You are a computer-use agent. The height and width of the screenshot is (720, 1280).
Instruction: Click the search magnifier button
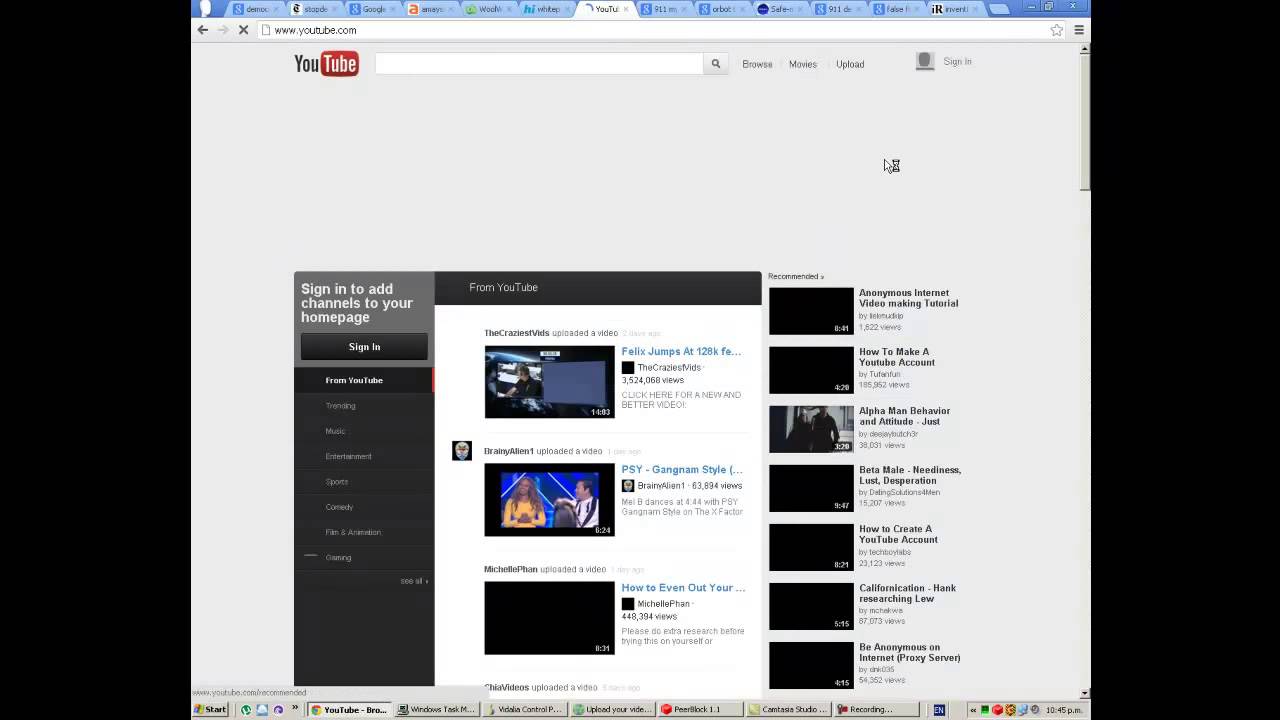tap(716, 64)
